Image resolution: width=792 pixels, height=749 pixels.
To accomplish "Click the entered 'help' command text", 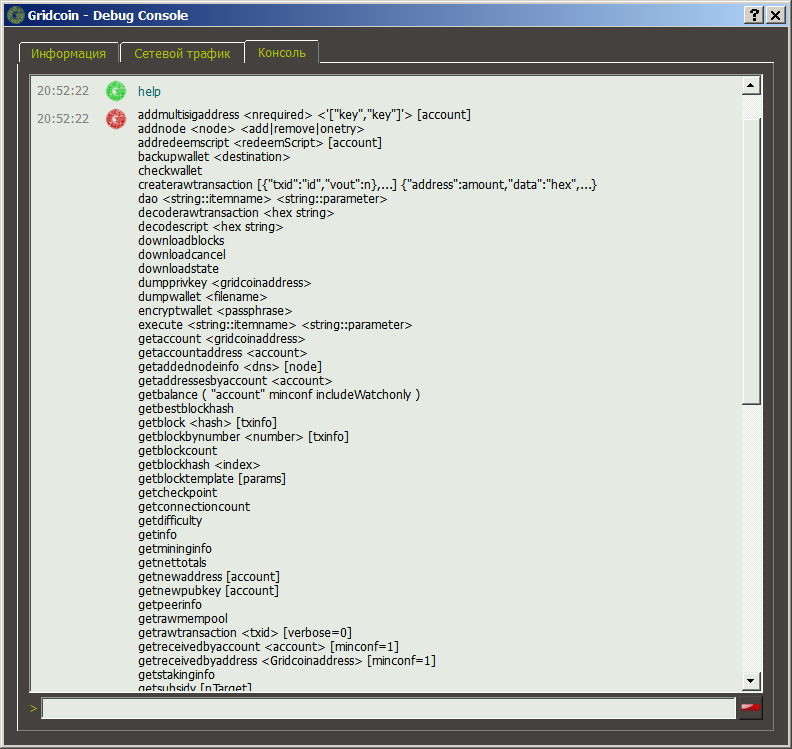I will click(x=149, y=91).
